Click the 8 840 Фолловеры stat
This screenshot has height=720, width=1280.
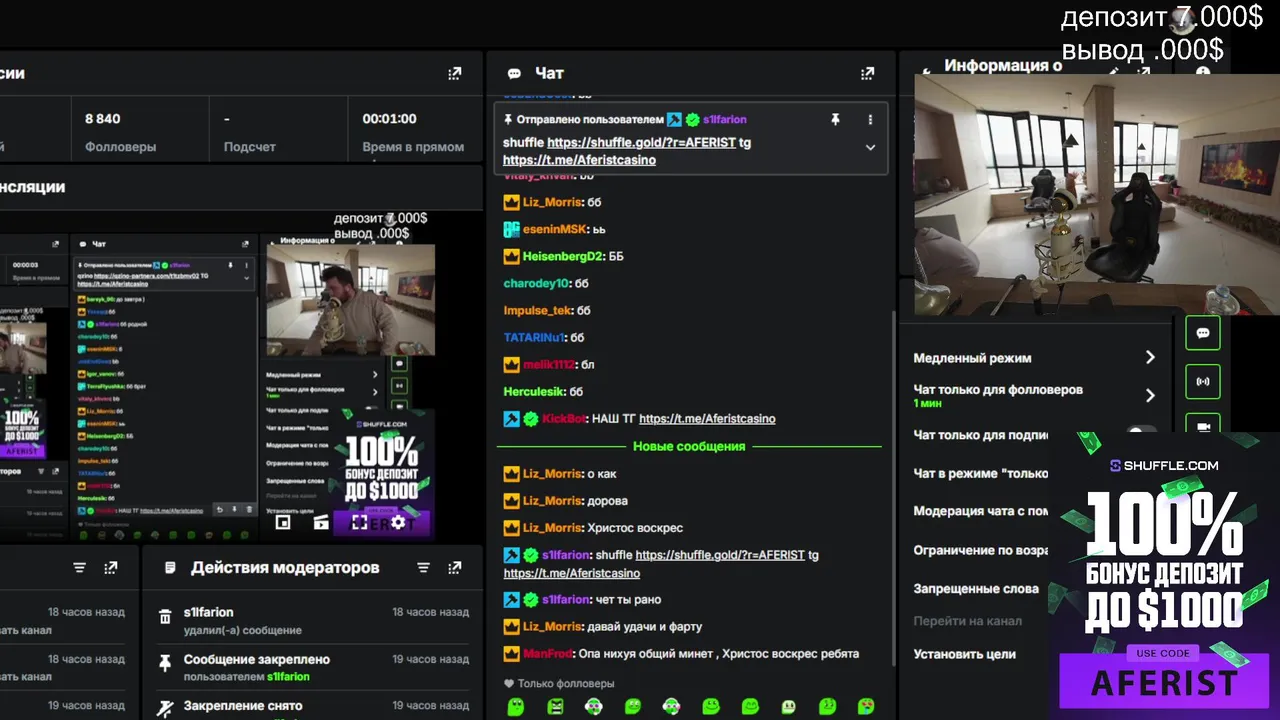point(120,132)
